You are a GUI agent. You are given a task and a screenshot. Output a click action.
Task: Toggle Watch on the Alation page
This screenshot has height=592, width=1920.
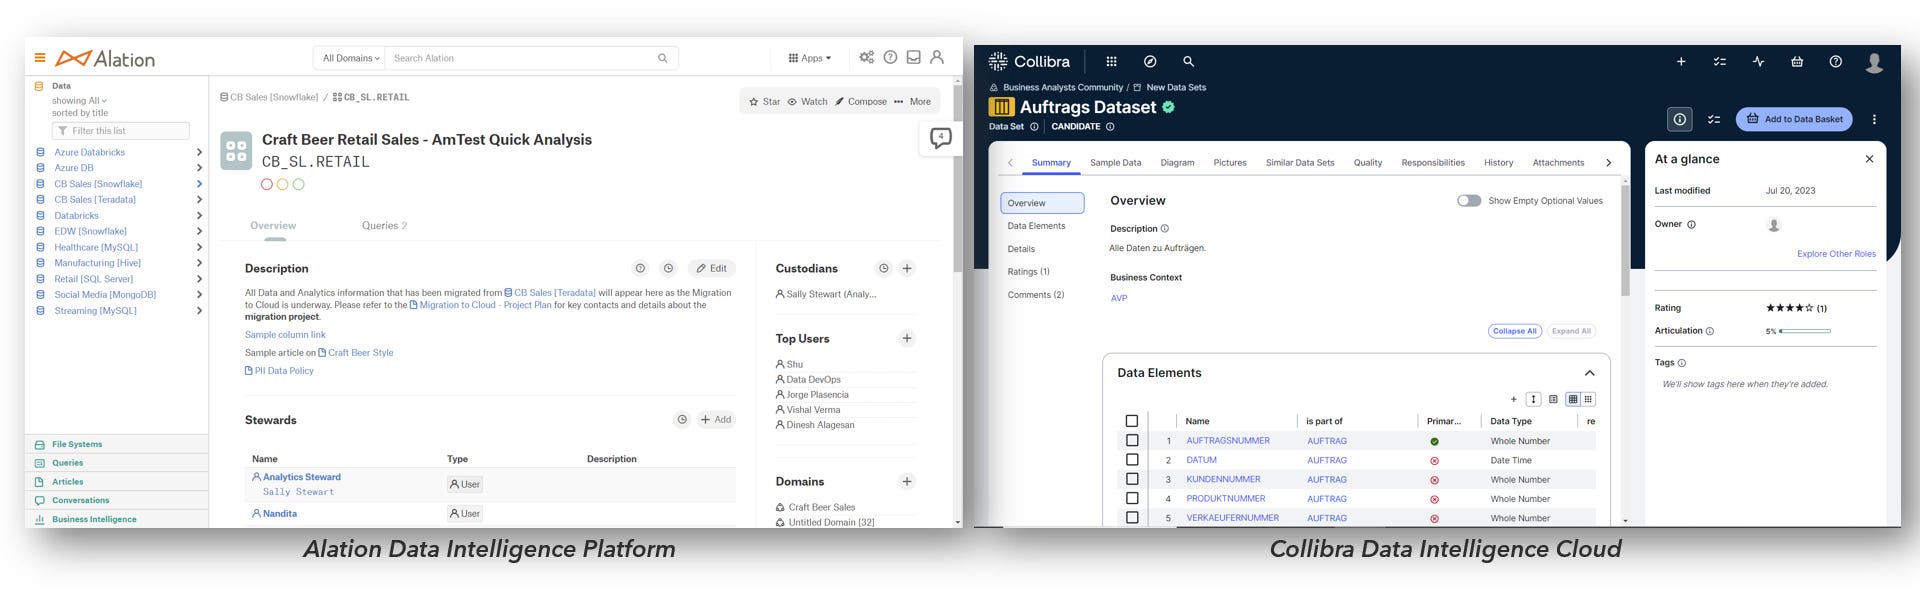click(807, 101)
